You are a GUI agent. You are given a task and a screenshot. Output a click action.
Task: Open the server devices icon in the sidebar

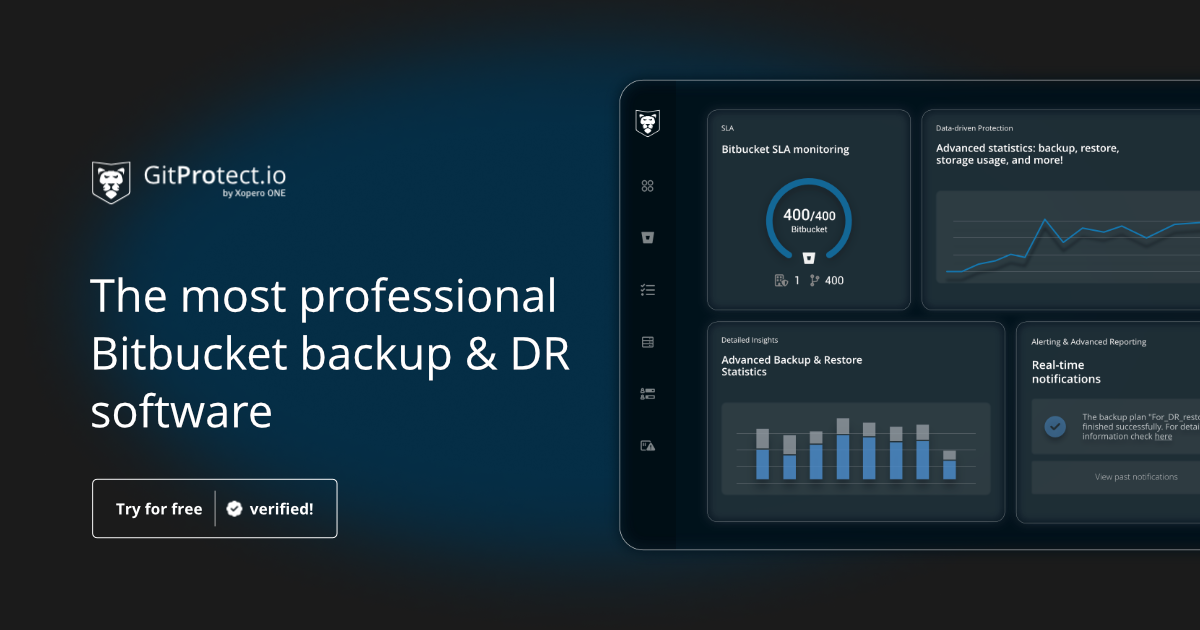click(x=647, y=394)
